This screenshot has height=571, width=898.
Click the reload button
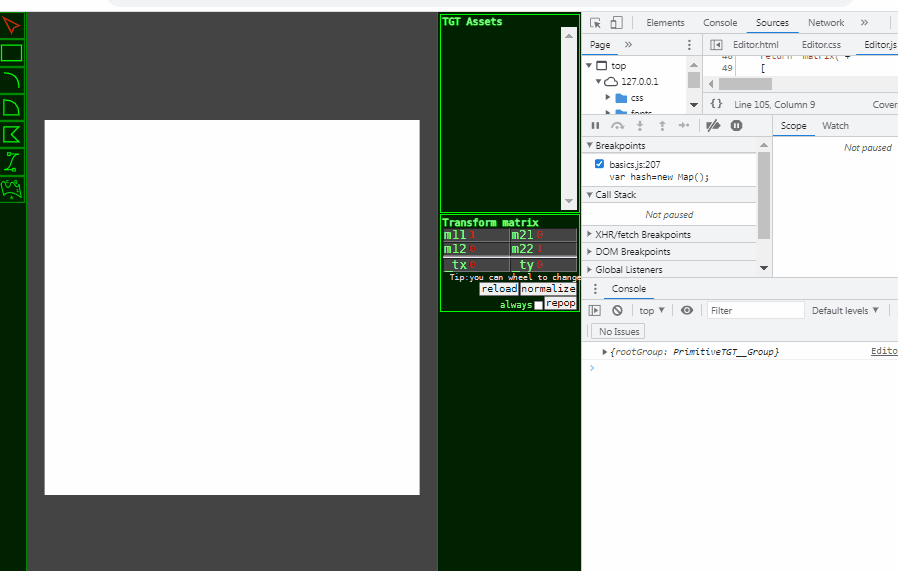(x=499, y=289)
